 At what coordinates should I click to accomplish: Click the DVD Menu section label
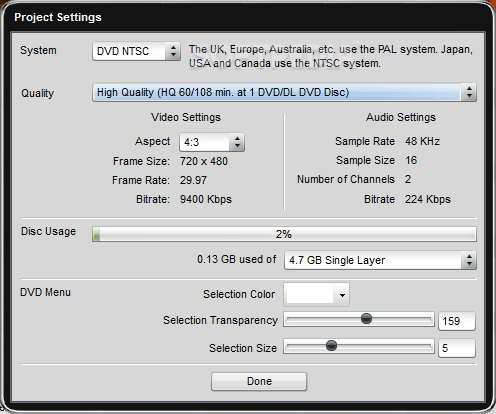[45, 292]
